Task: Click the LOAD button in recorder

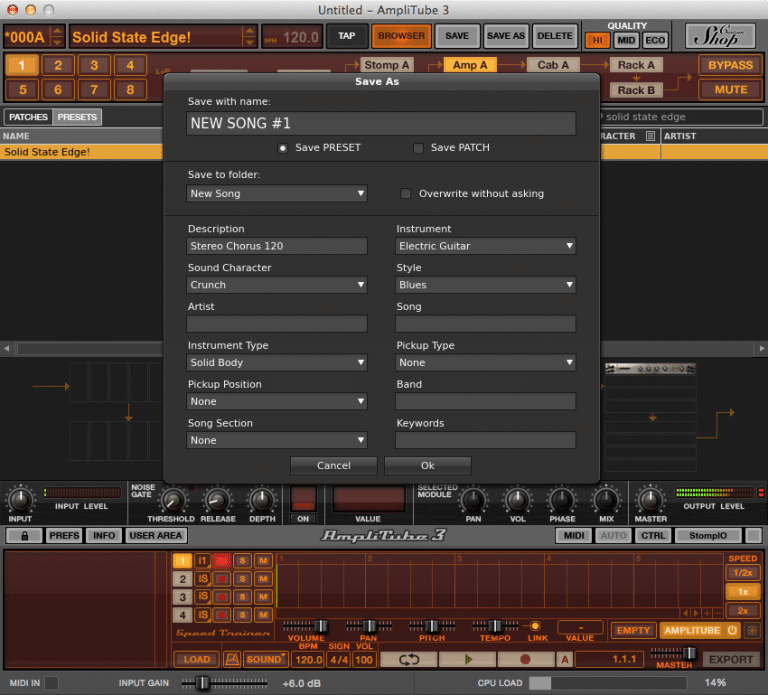Action: click(197, 659)
